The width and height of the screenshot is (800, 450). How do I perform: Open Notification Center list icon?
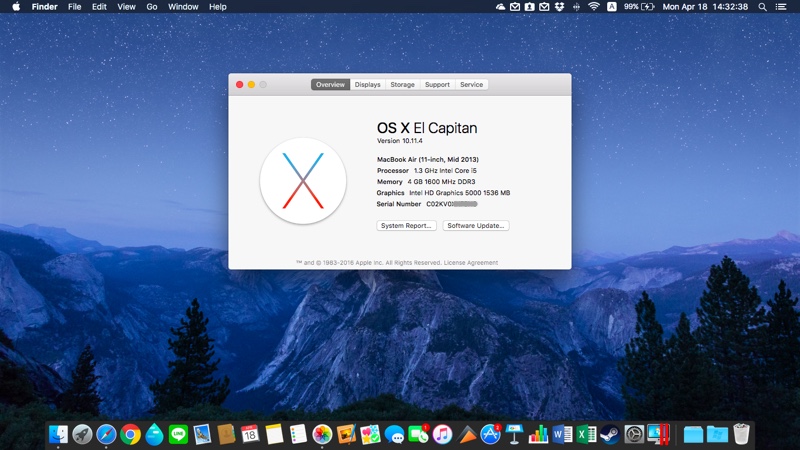point(781,7)
